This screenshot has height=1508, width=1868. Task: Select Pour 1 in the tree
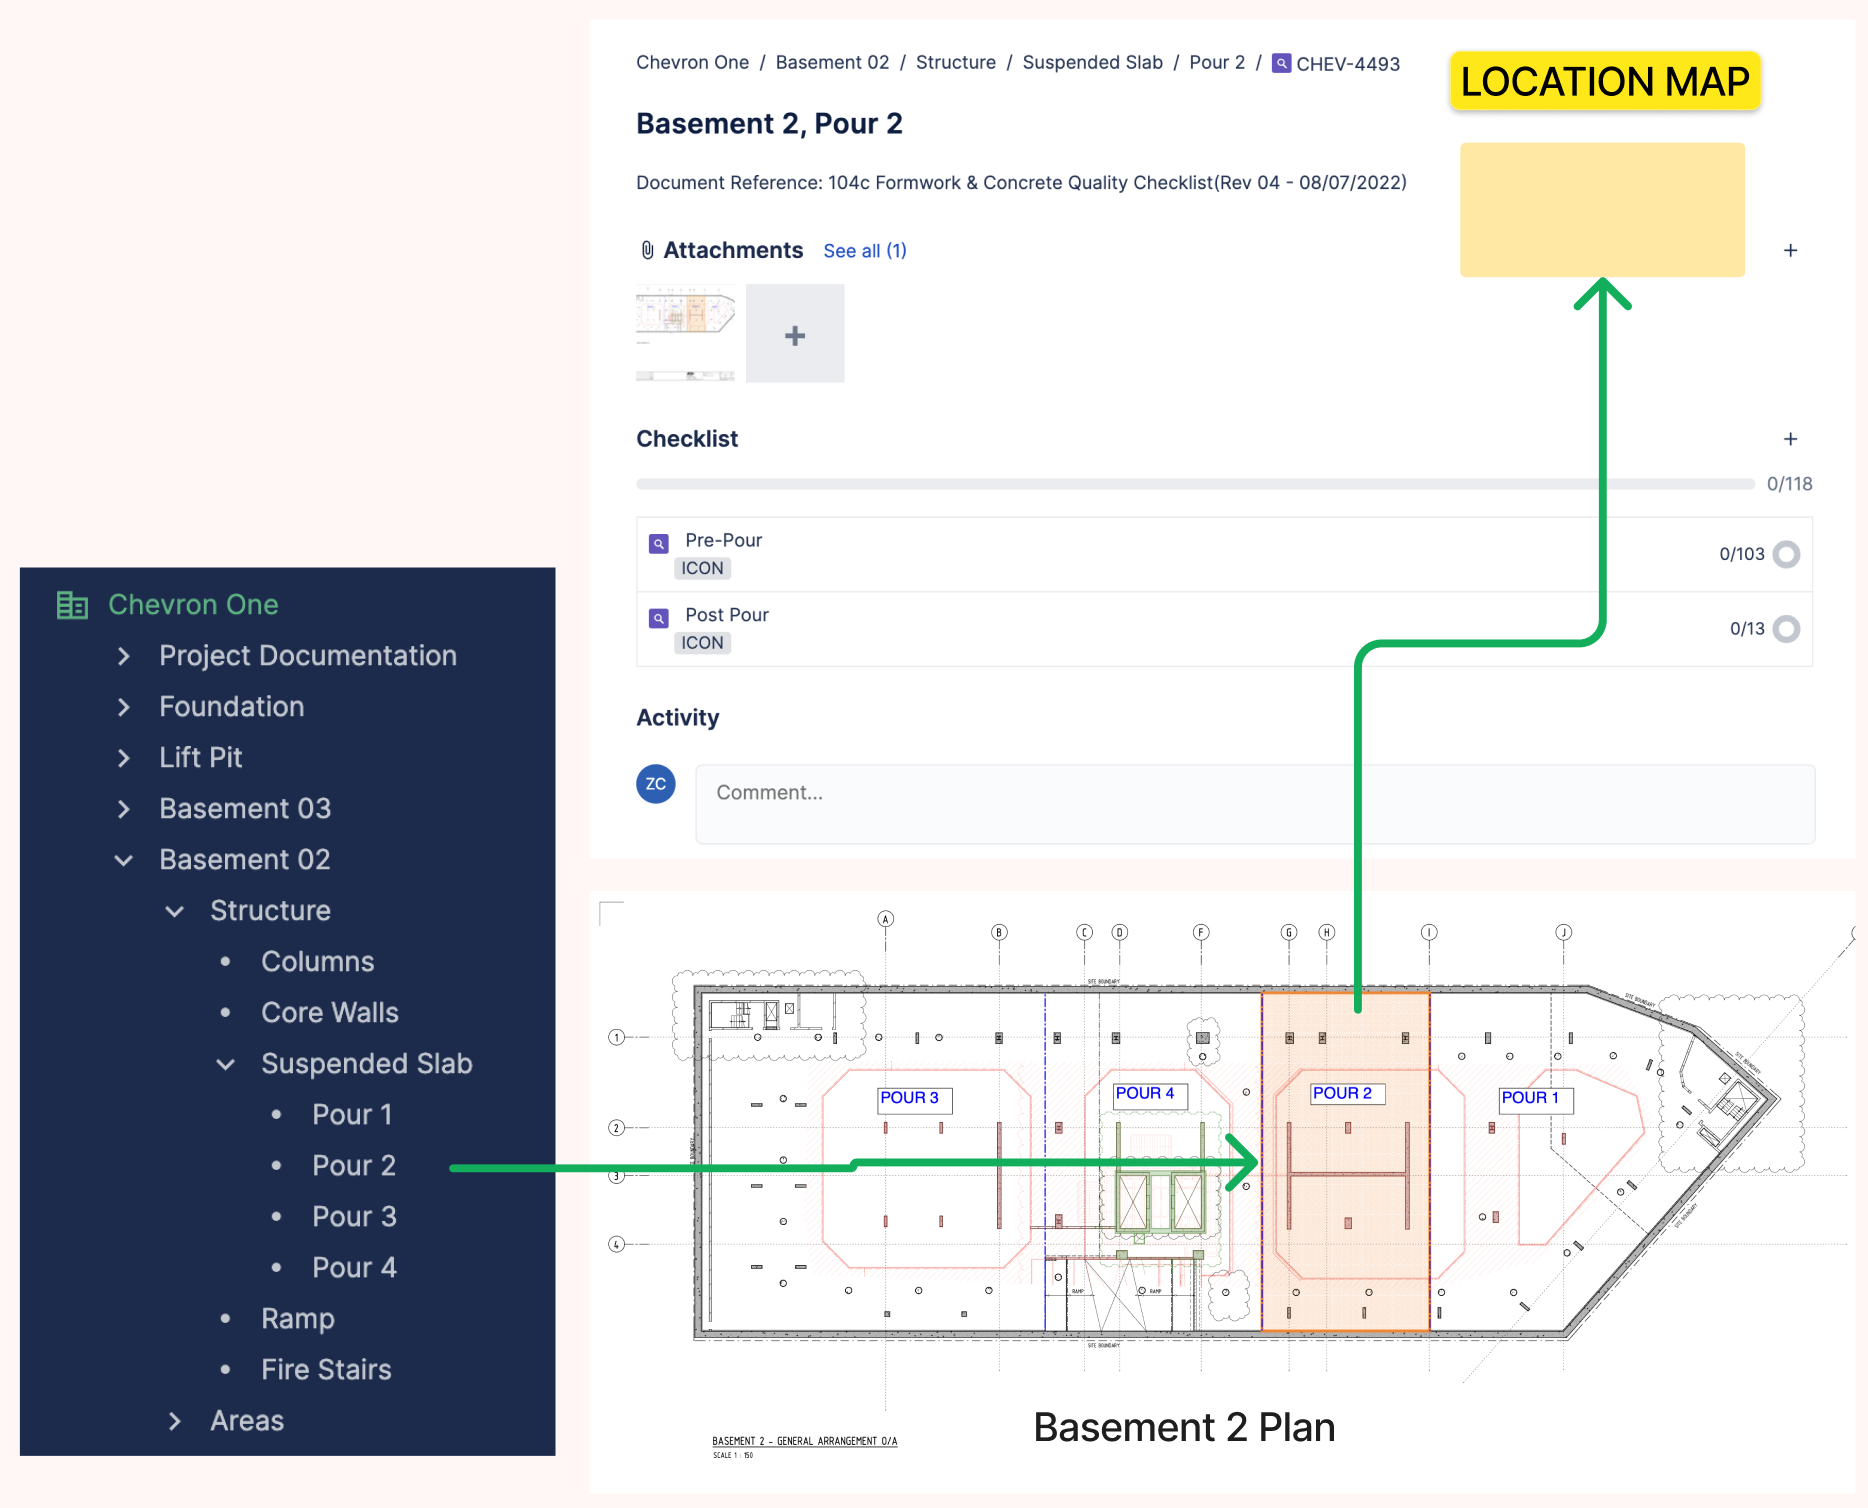(352, 1115)
